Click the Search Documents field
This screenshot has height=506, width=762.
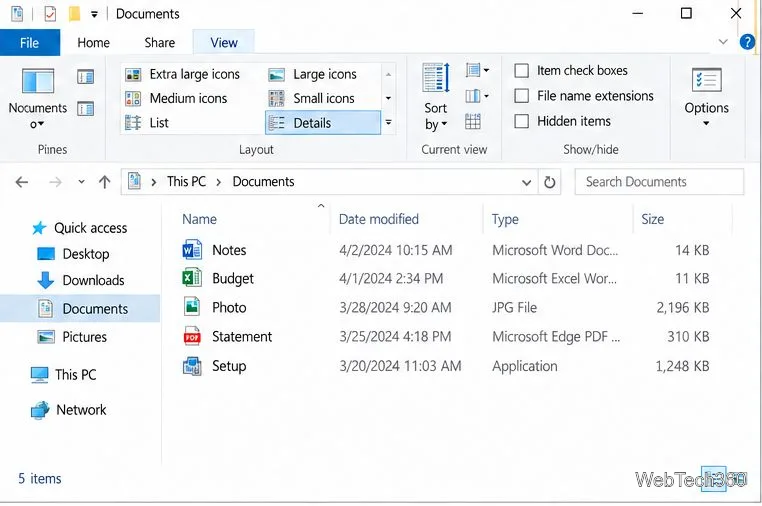pyautogui.click(x=659, y=182)
